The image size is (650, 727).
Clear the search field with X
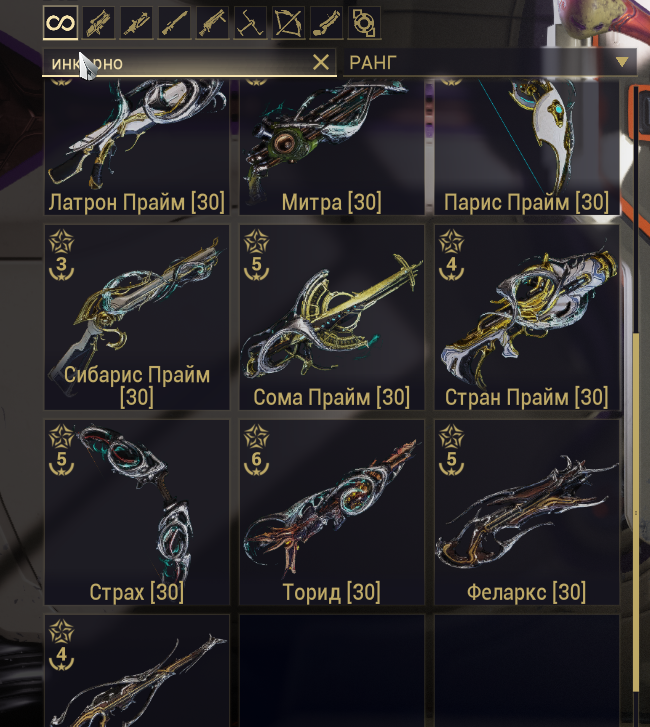click(321, 62)
